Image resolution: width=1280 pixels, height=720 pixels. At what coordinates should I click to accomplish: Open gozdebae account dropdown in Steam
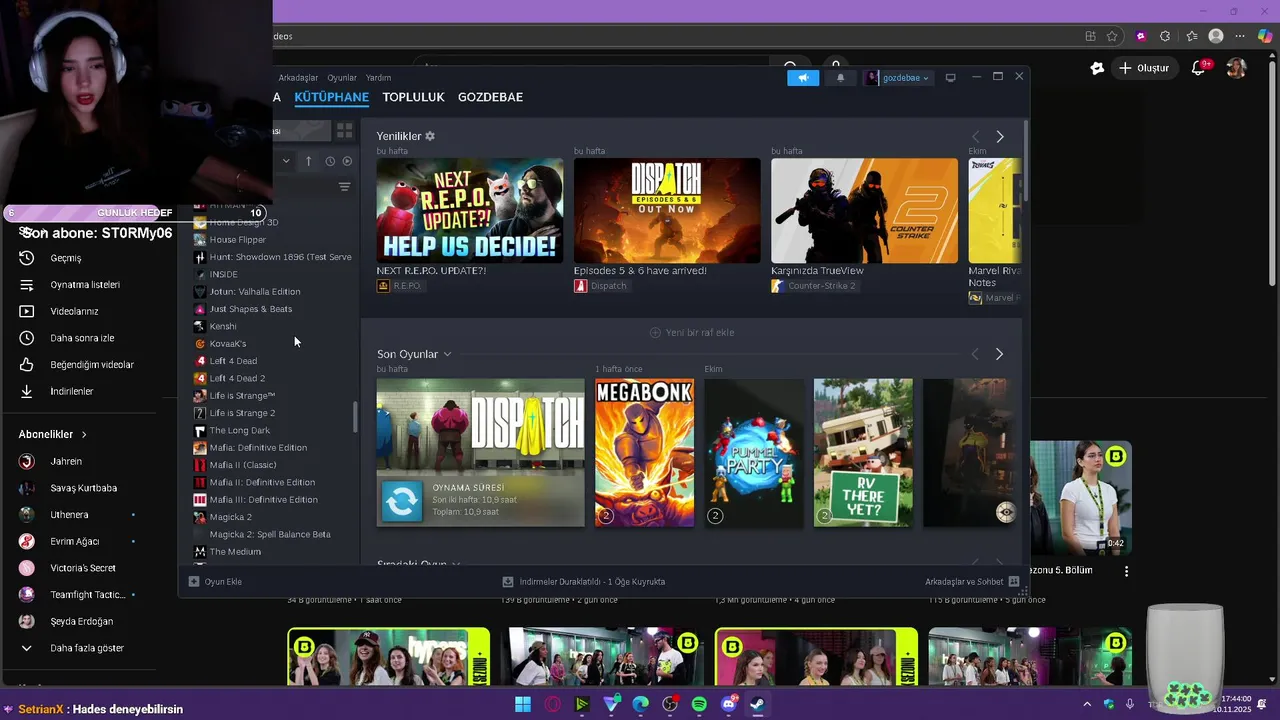(897, 78)
